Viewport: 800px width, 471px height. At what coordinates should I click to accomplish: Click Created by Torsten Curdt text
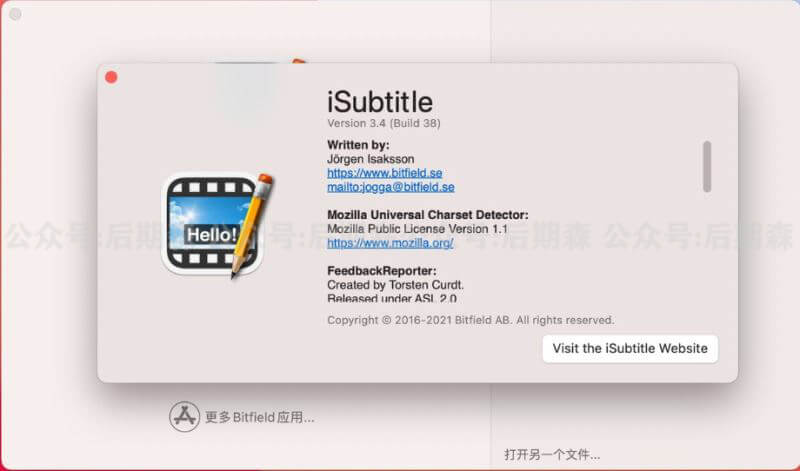click(395, 285)
